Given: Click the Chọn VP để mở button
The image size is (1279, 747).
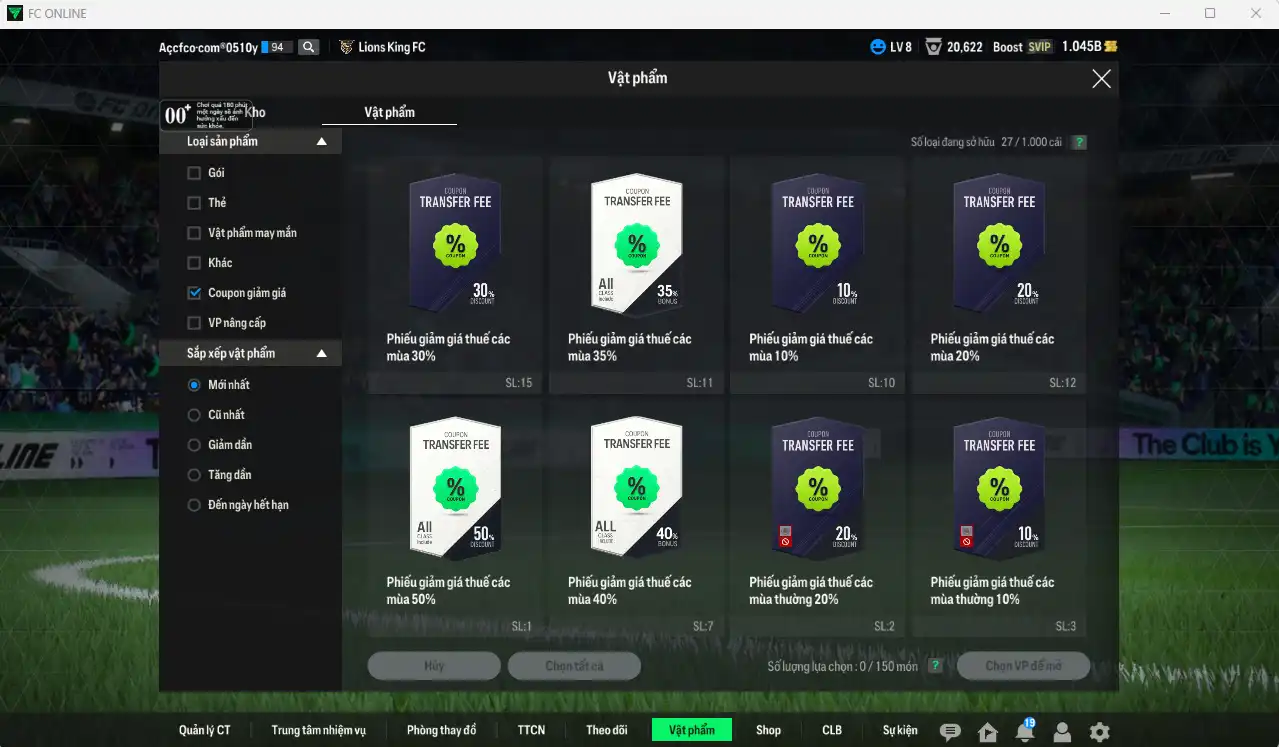Looking at the screenshot, I should click(x=1023, y=666).
